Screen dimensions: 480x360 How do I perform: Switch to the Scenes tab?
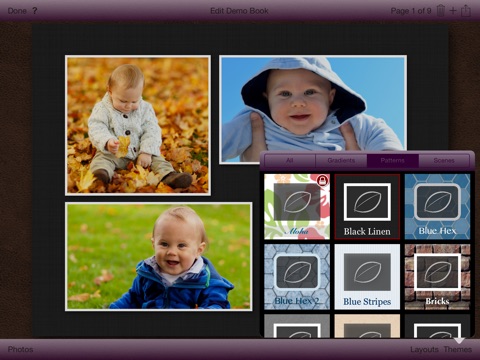point(444,161)
